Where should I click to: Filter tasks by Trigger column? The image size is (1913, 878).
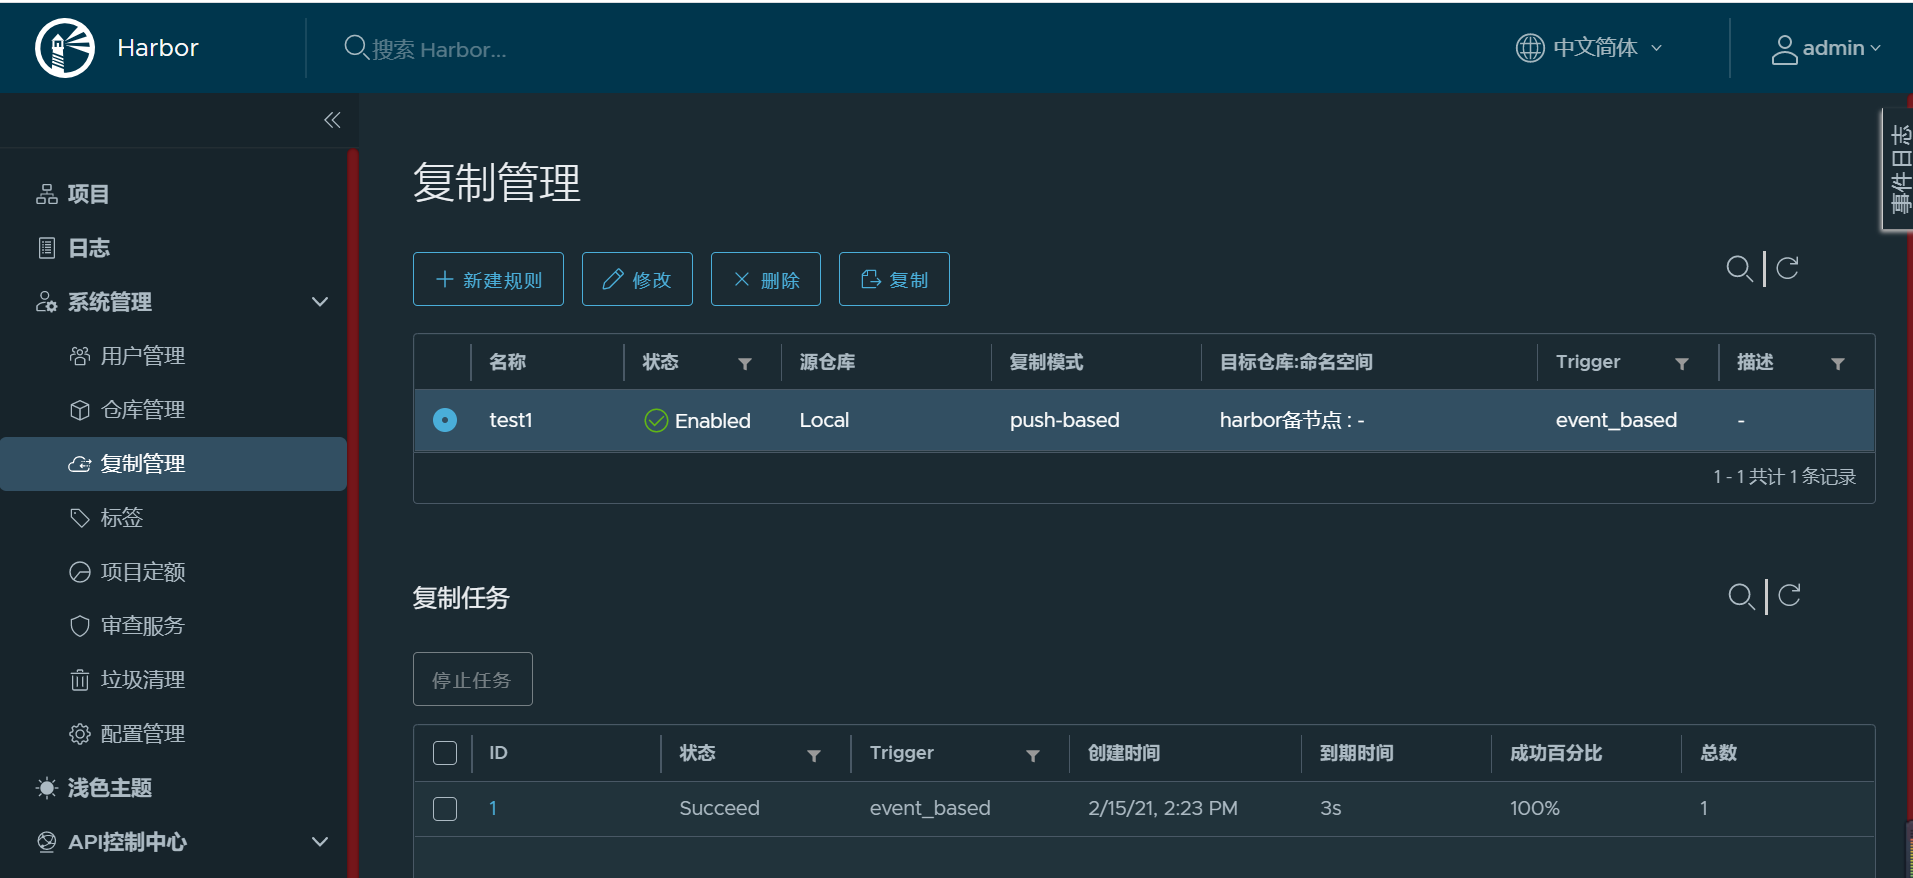[1033, 756]
